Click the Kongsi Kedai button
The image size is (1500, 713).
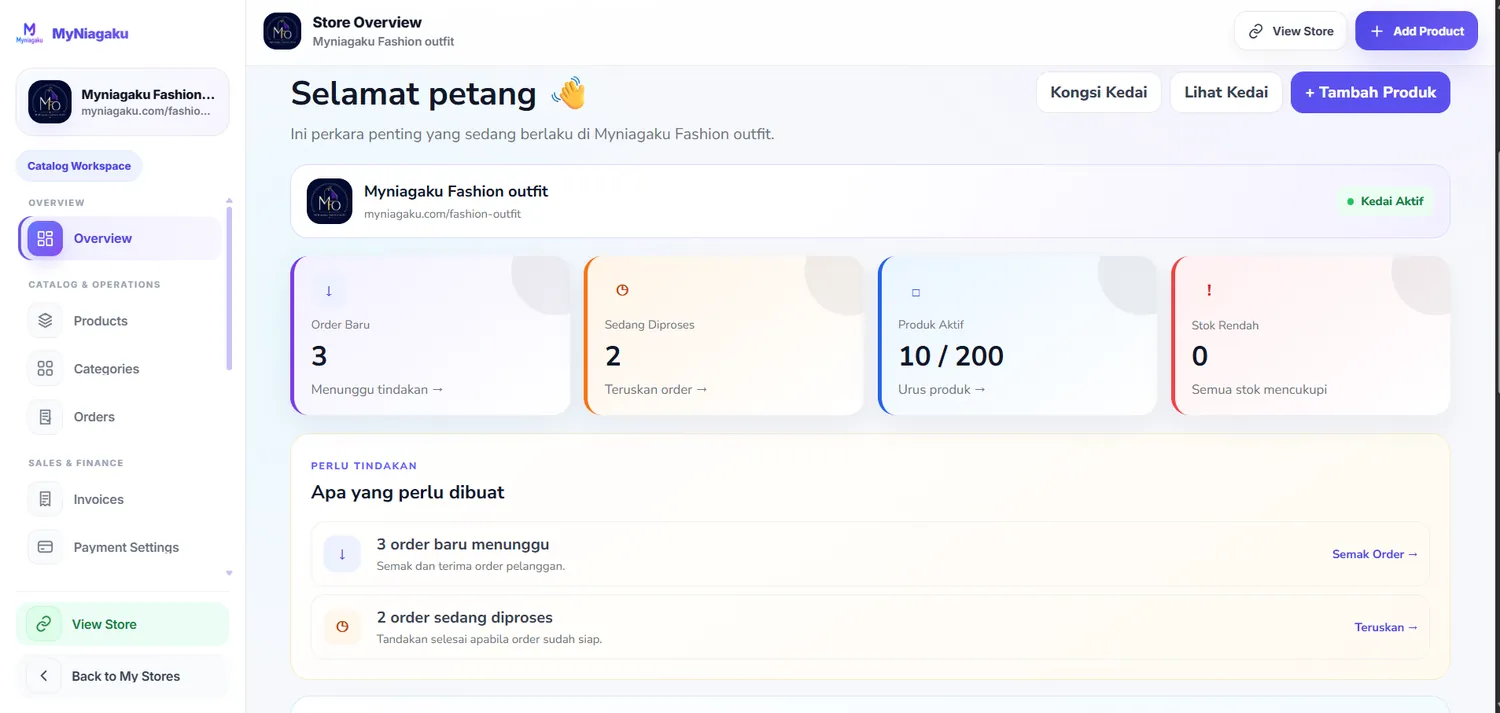point(1098,92)
